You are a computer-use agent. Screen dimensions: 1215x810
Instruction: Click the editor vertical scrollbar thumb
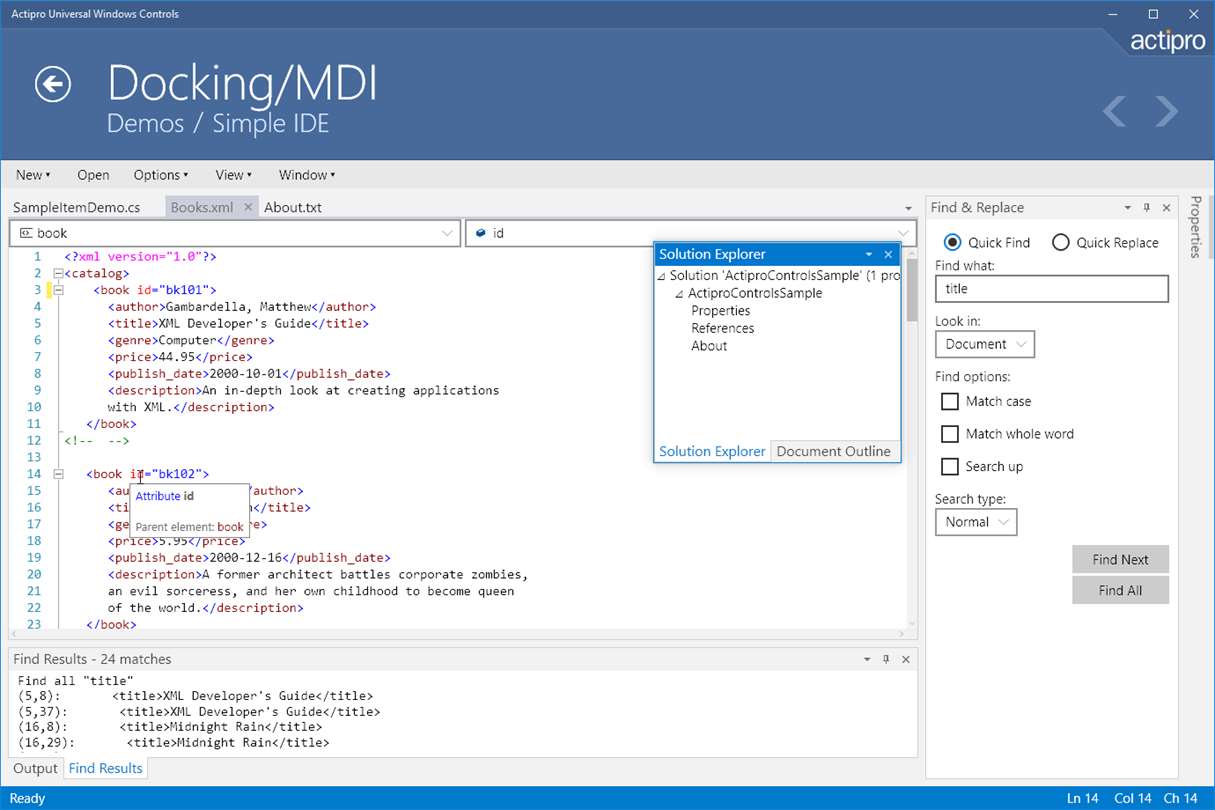tap(912, 289)
